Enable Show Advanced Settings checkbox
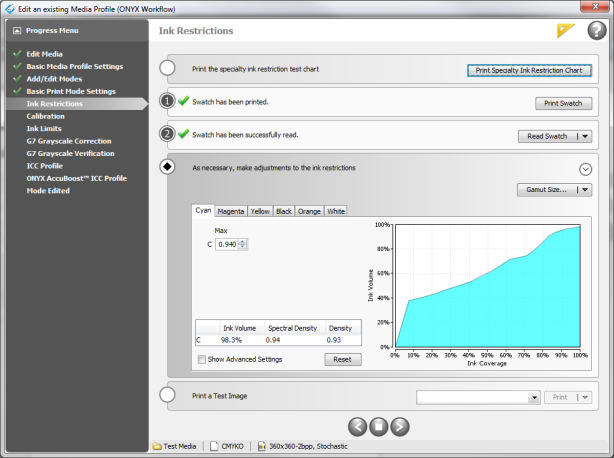The width and height of the screenshot is (614, 458). 203,359
